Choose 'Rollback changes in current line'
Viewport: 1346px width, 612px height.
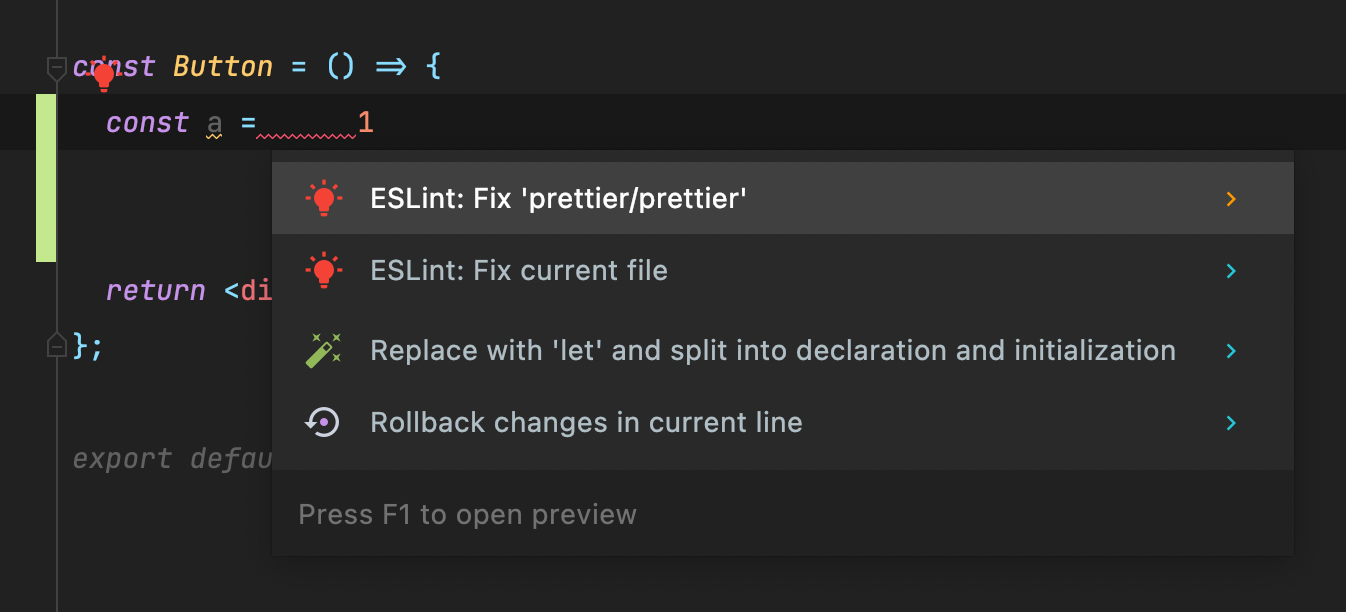tap(586, 423)
